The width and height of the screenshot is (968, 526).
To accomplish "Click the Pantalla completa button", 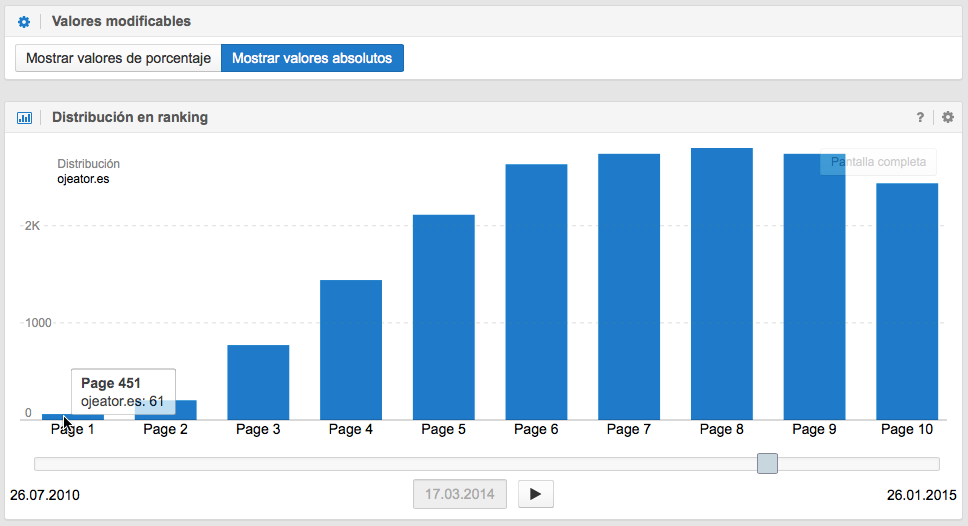I will coord(878,162).
